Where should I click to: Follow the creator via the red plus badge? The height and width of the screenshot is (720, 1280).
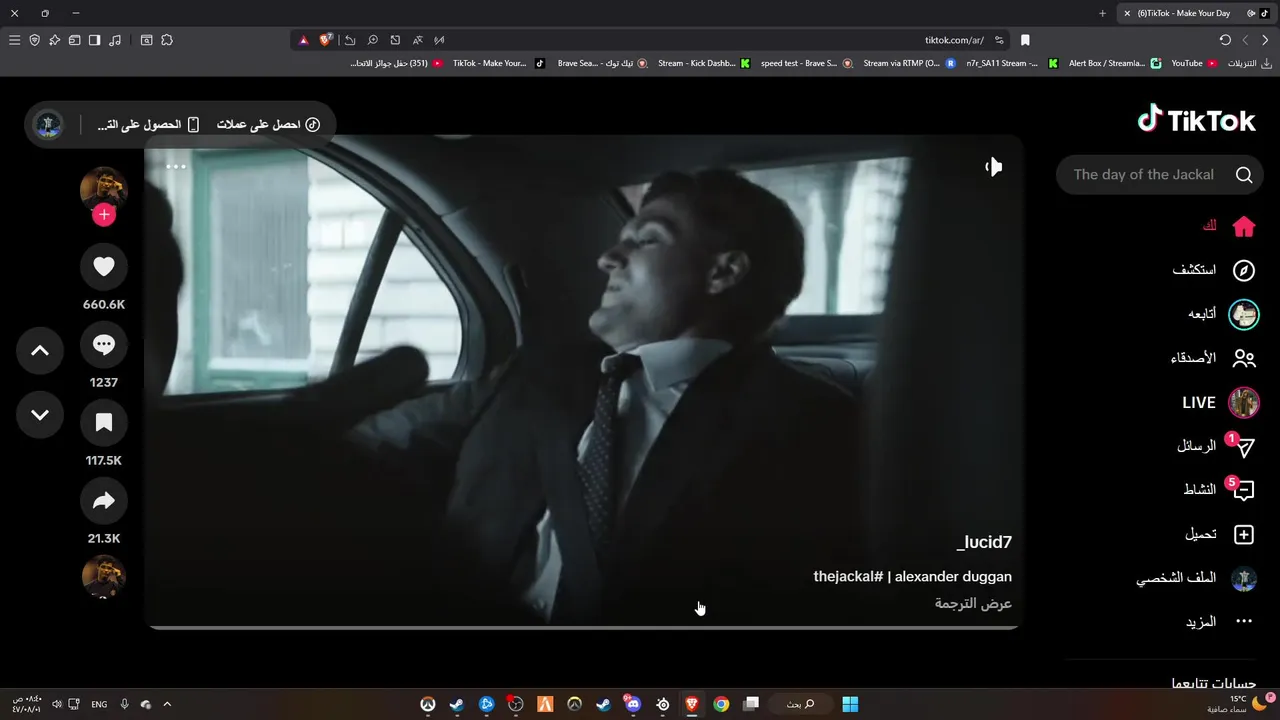click(104, 215)
